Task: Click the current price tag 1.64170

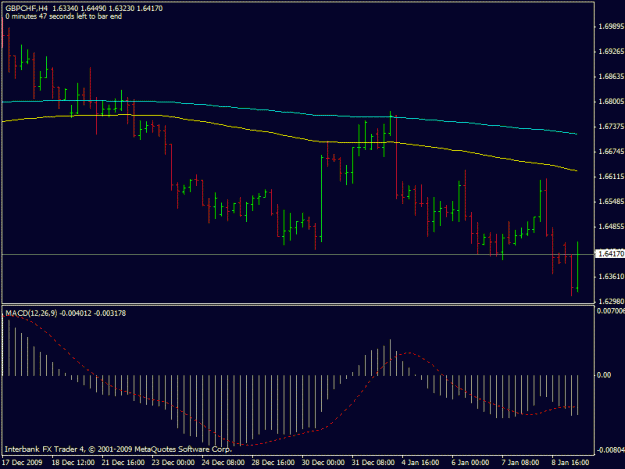Action: pyautogui.click(x=610, y=254)
